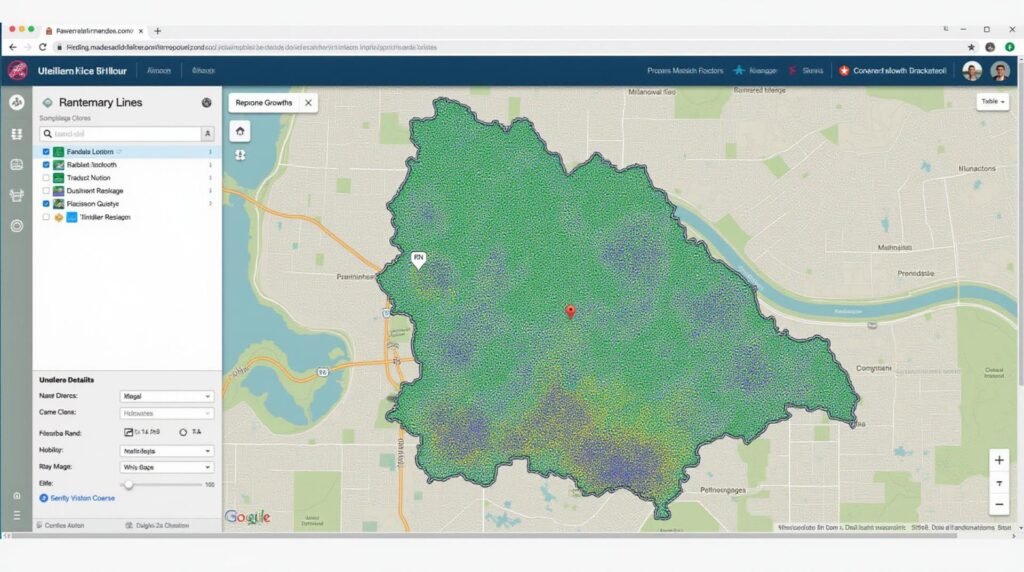The height and width of the screenshot is (572, 1024).
Task: Click middle control between zoom buttons
Action: click(x=999, y=483)
